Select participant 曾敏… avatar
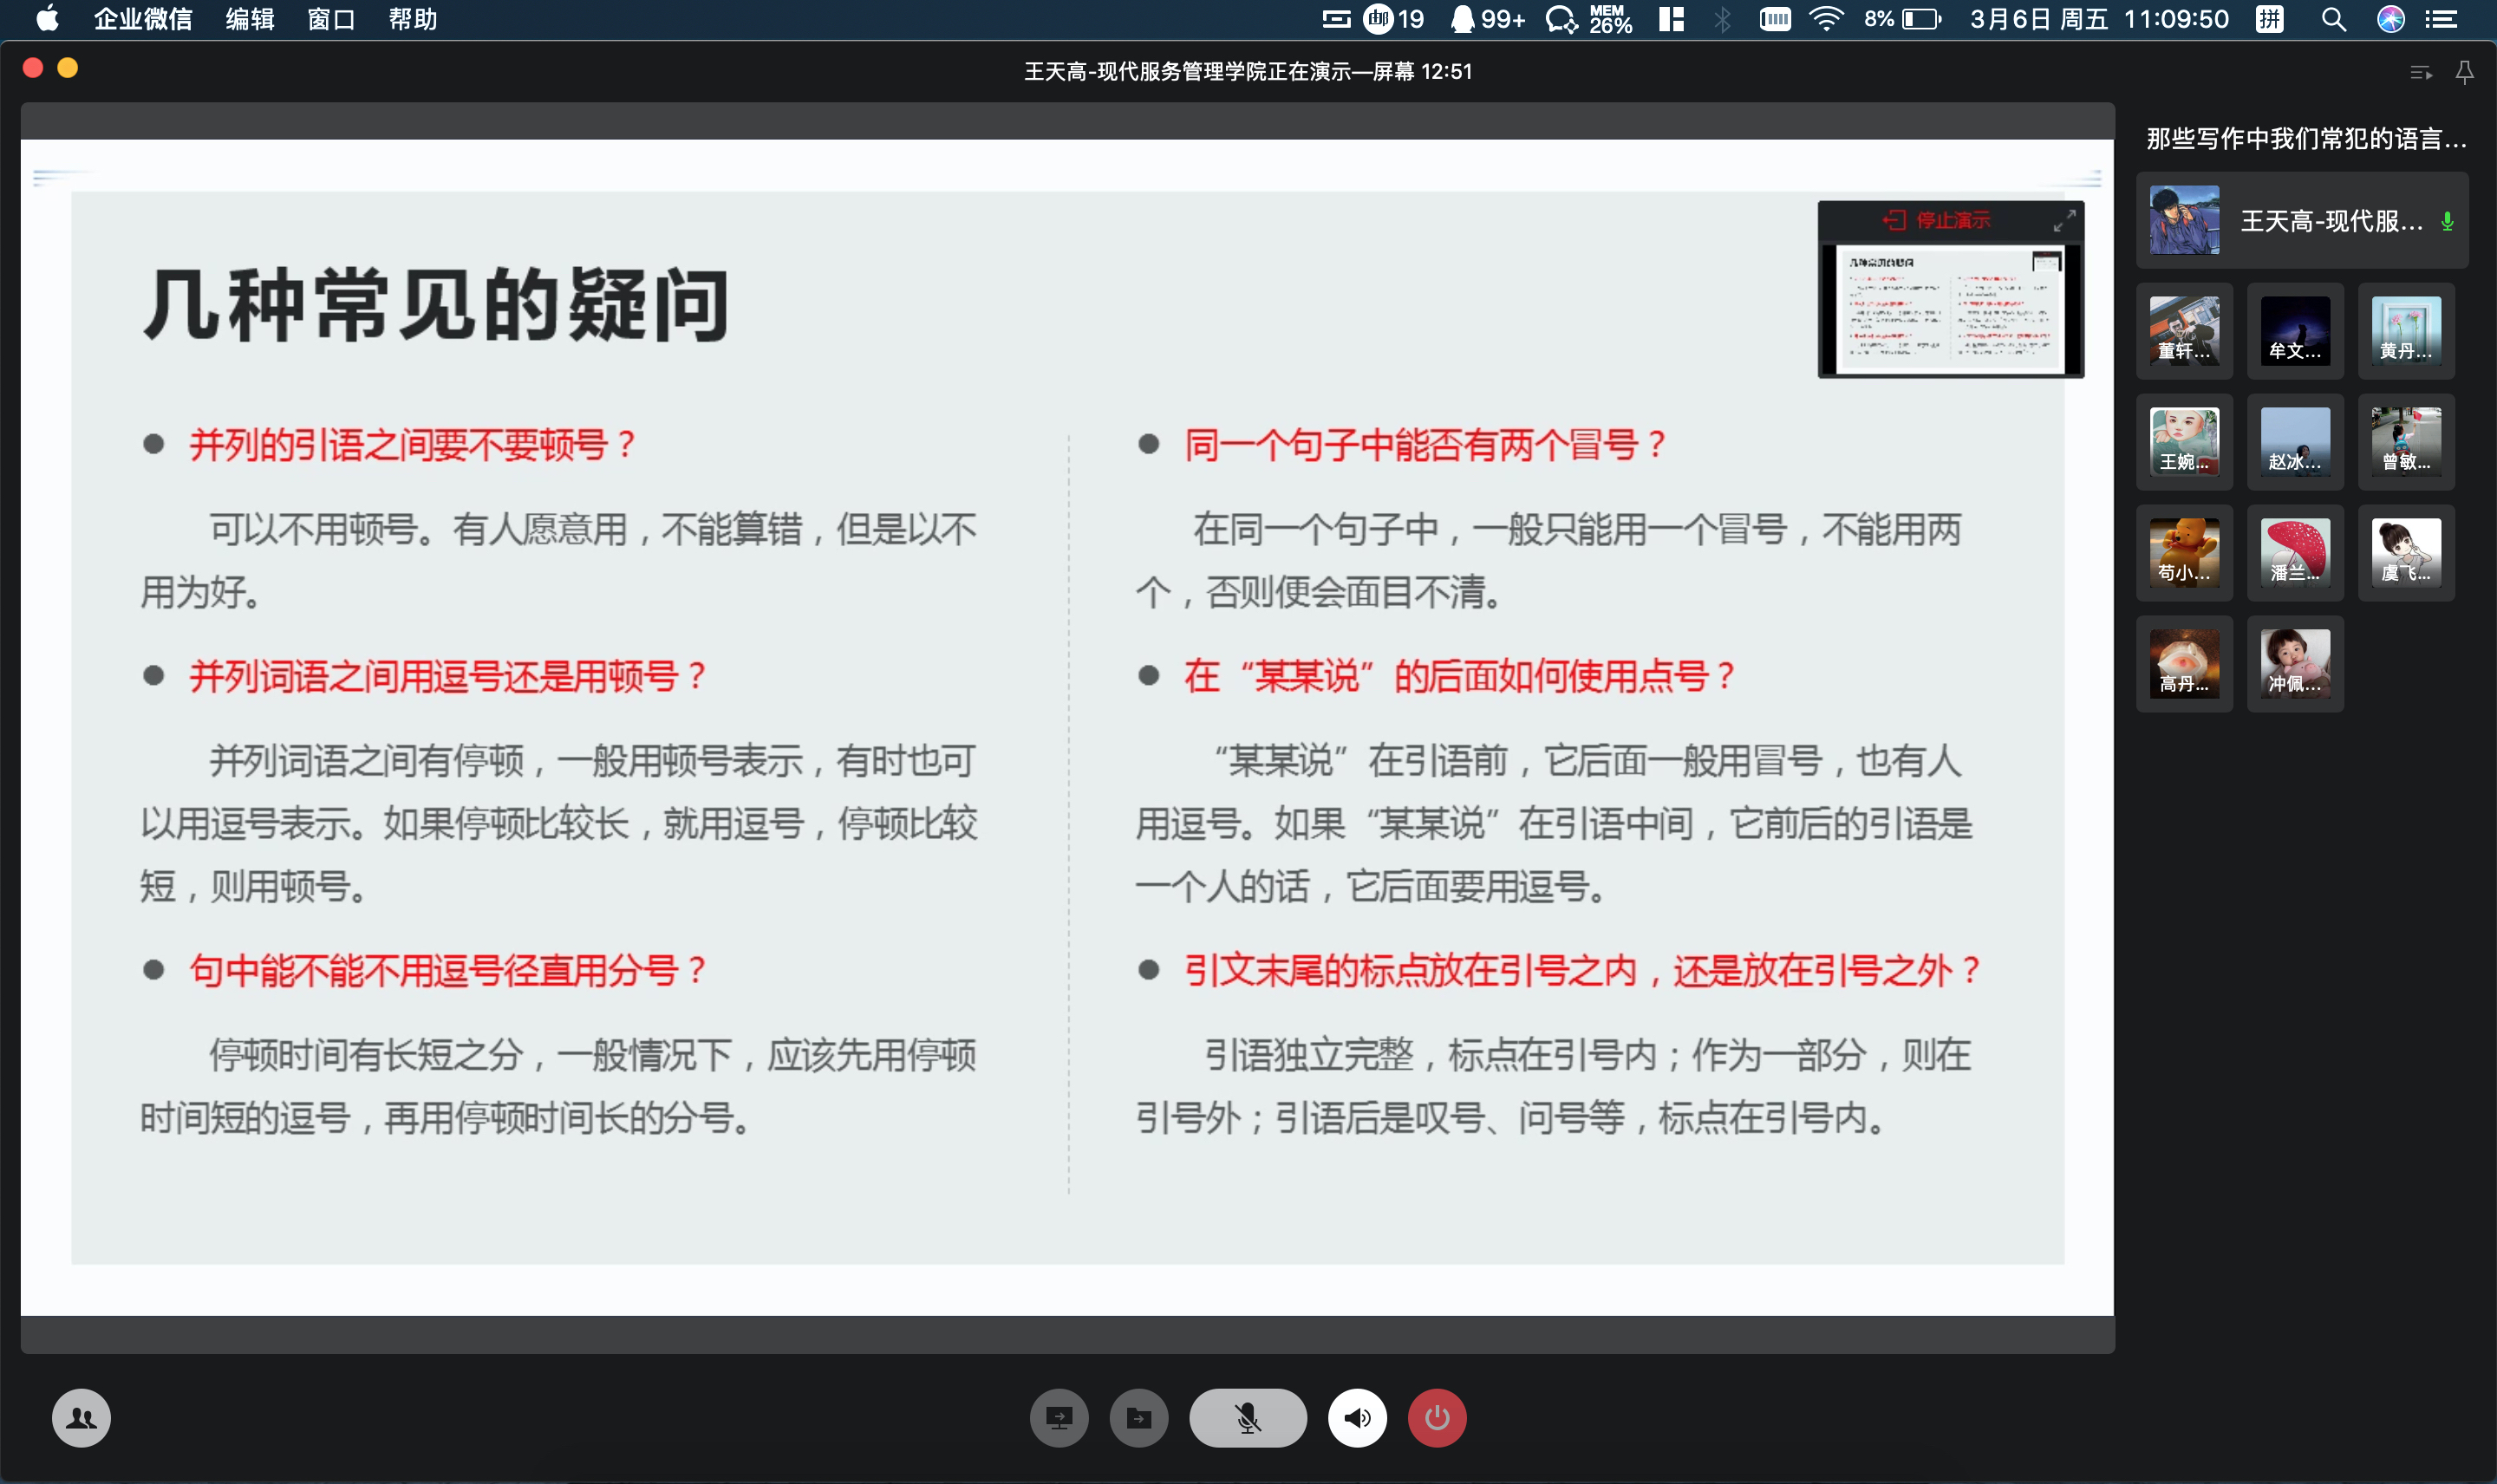The height and width of the screenshot is (1484, 2497). tap(2406, 442)
